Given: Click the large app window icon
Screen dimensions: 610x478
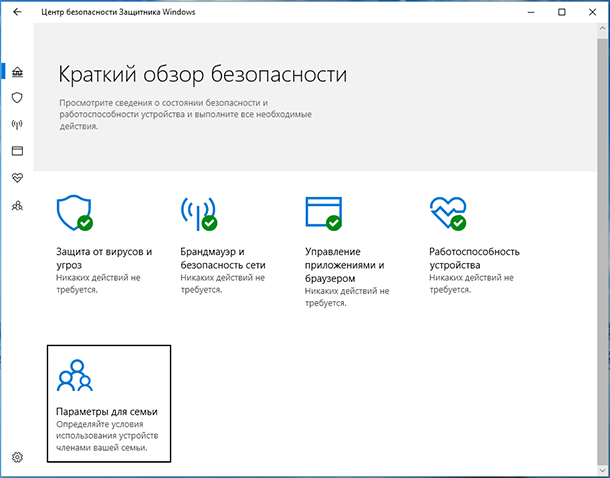Looking at the screenshot, I should click(x=324, y=213).
